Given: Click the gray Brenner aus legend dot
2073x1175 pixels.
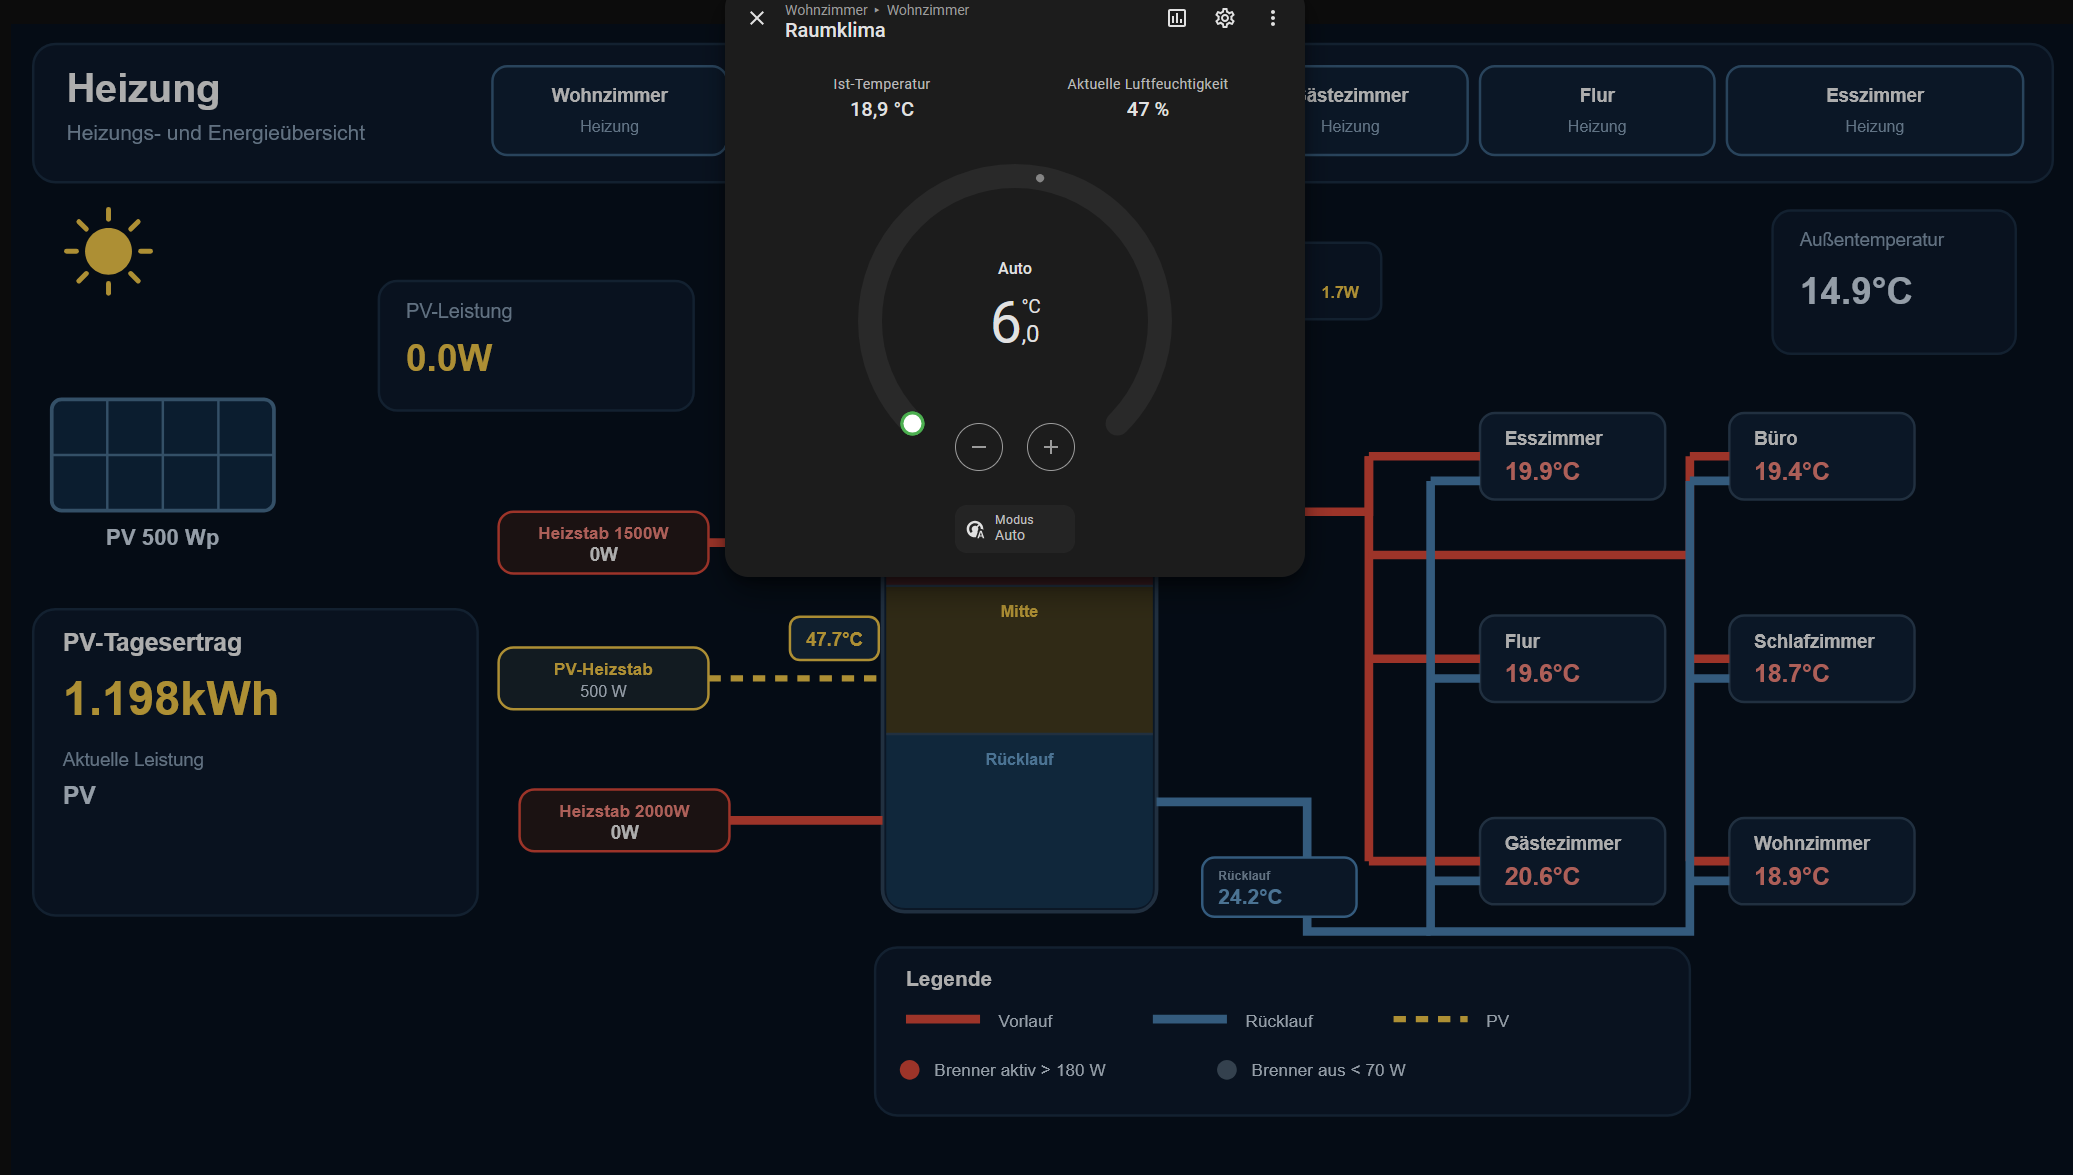Looking at the screenshot, I should tap(1227, 1070).
